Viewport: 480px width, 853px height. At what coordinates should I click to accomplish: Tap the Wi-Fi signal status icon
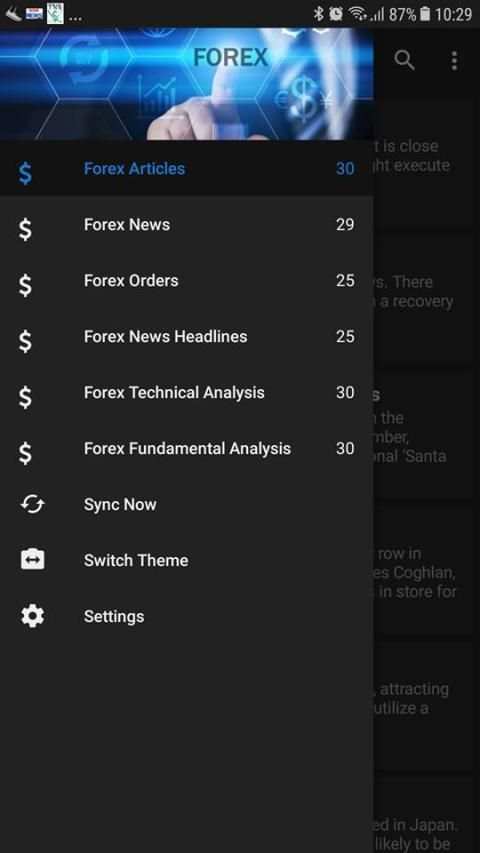pyautogui.click(x=358, y=14)
